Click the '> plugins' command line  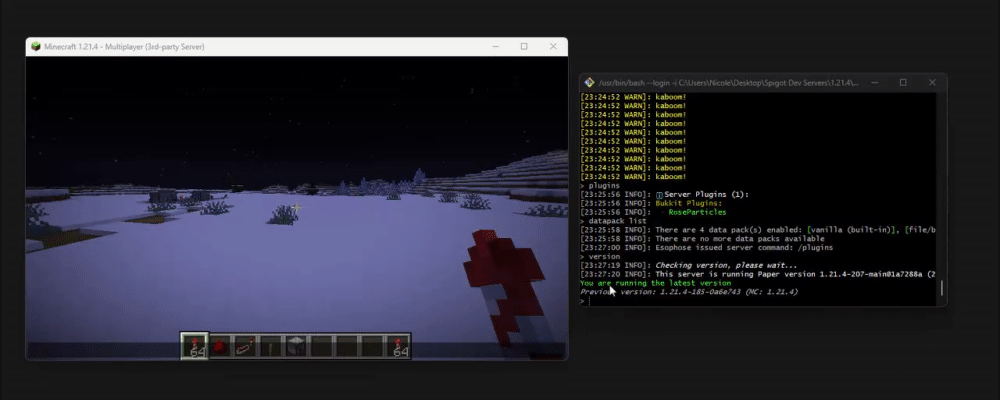point(600,186)
